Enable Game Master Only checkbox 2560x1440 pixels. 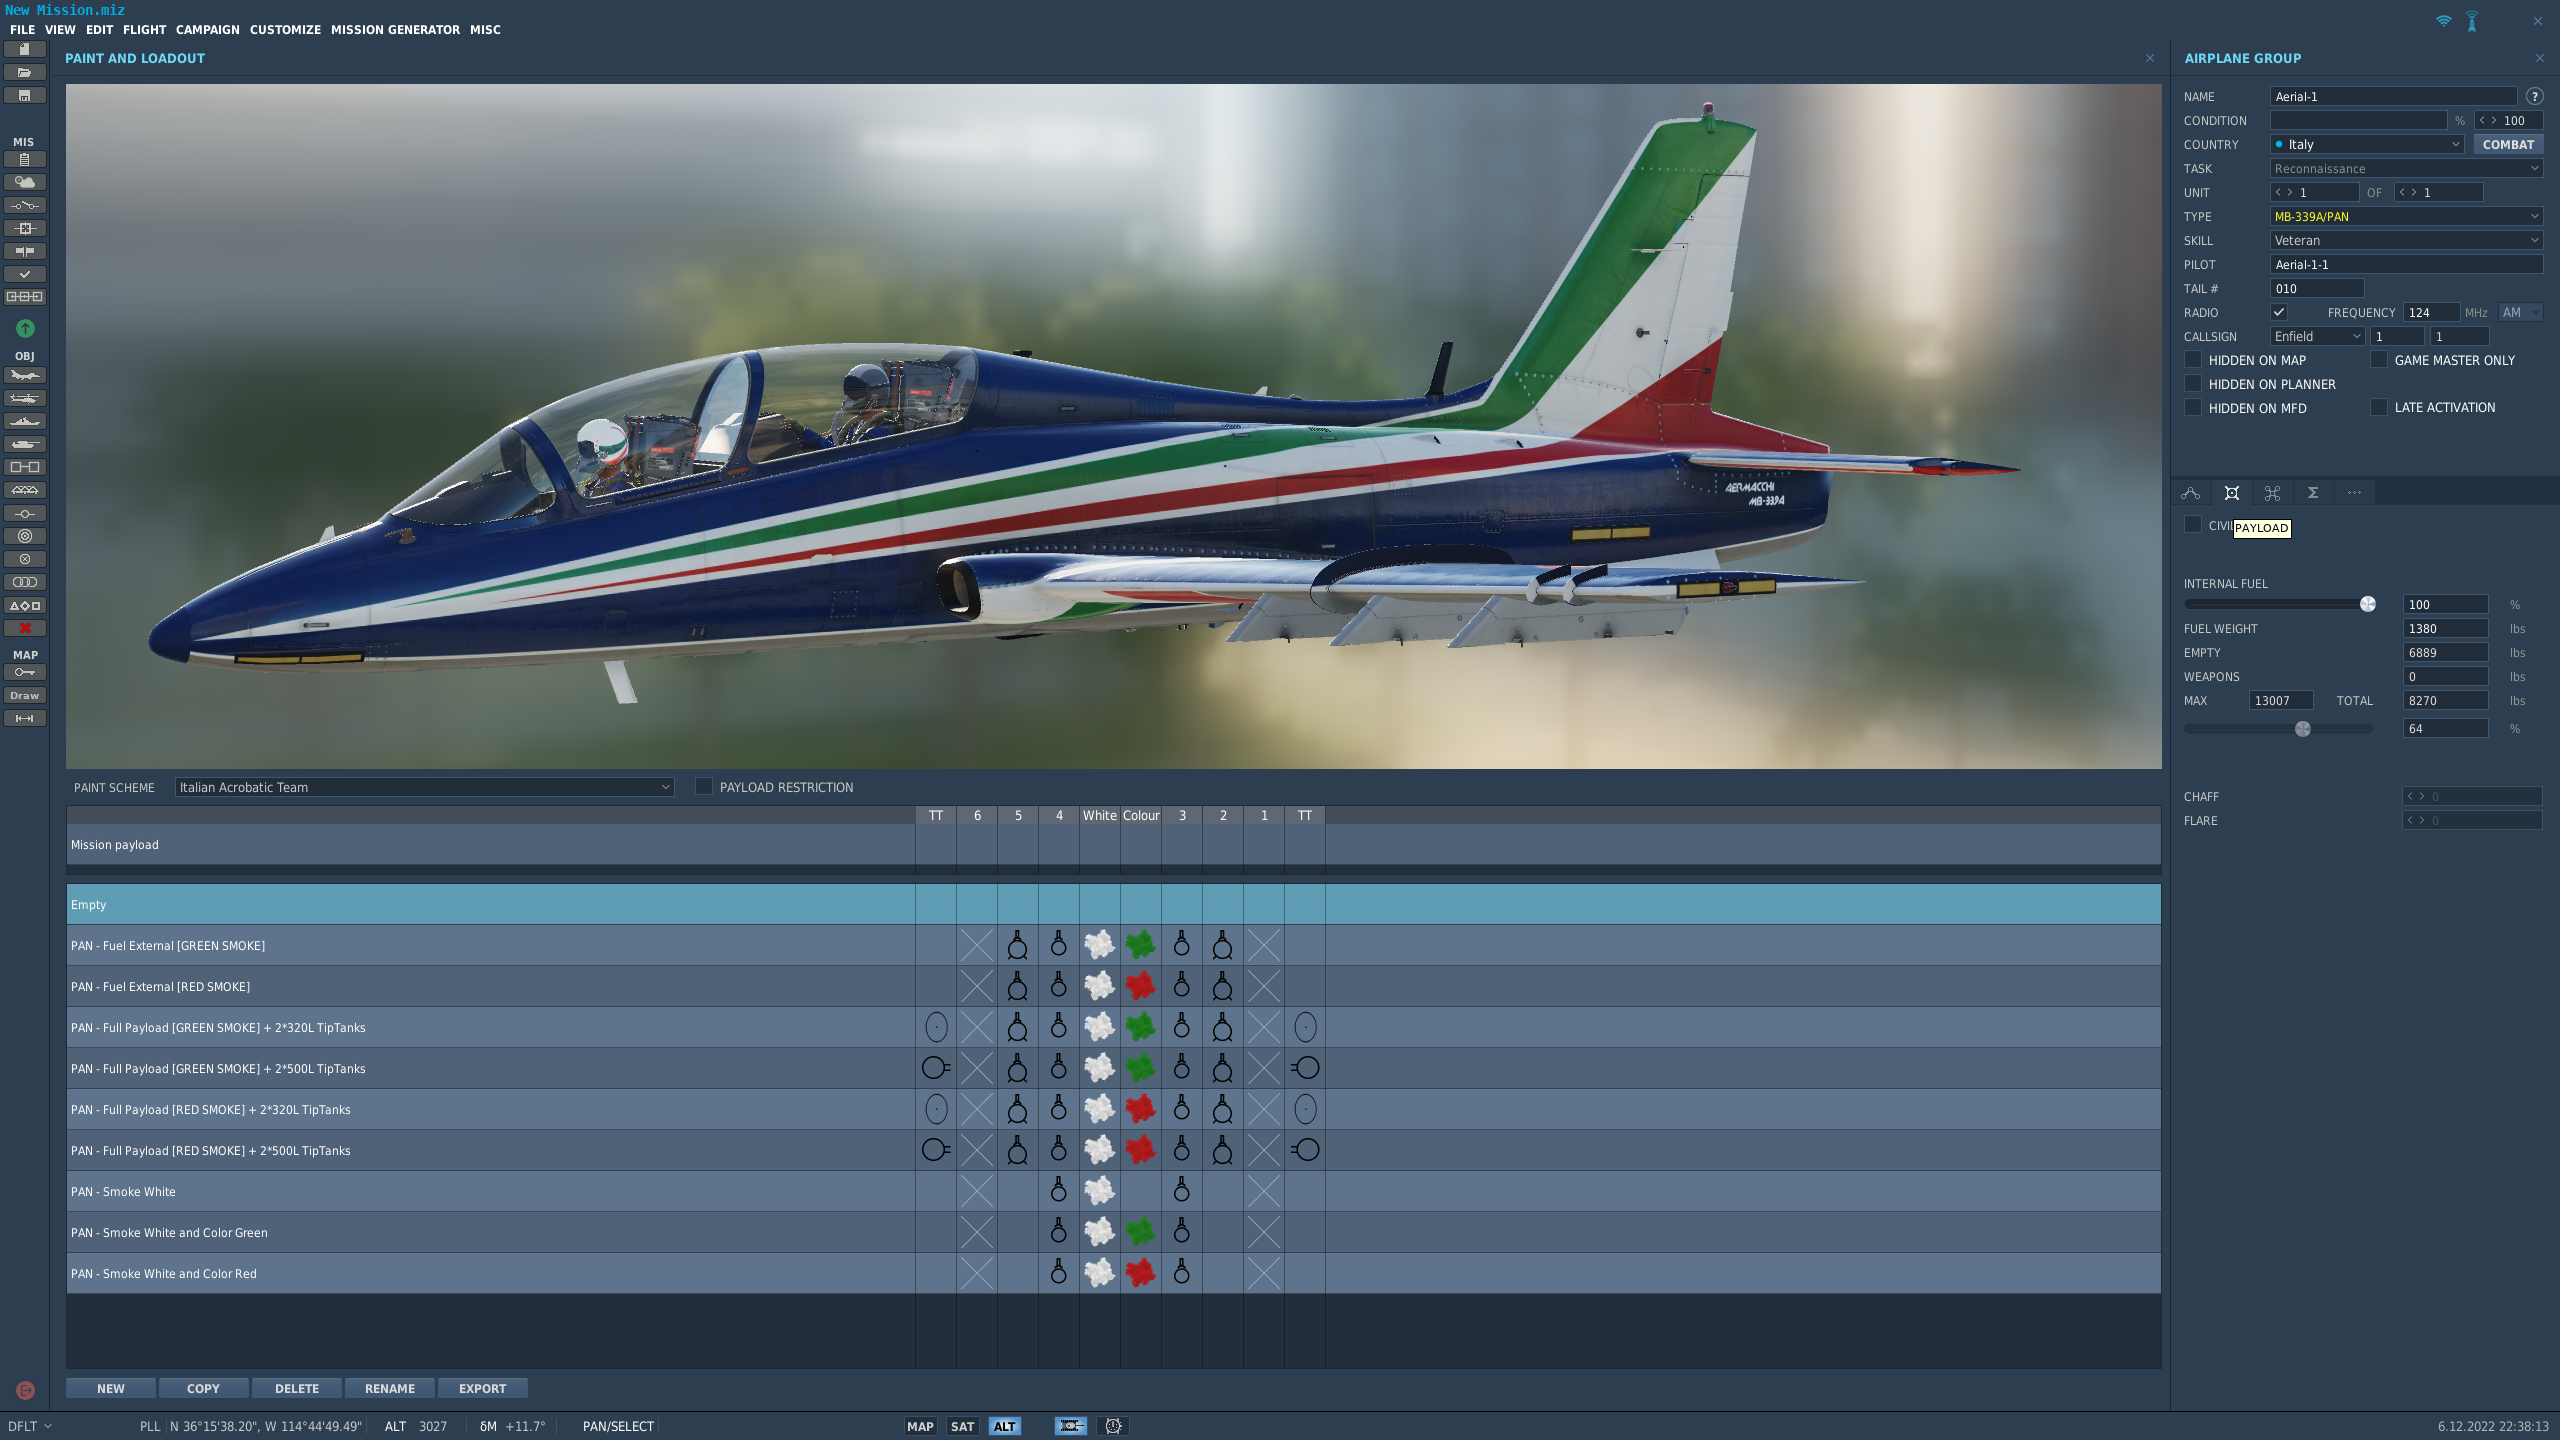coord(2379,359)
